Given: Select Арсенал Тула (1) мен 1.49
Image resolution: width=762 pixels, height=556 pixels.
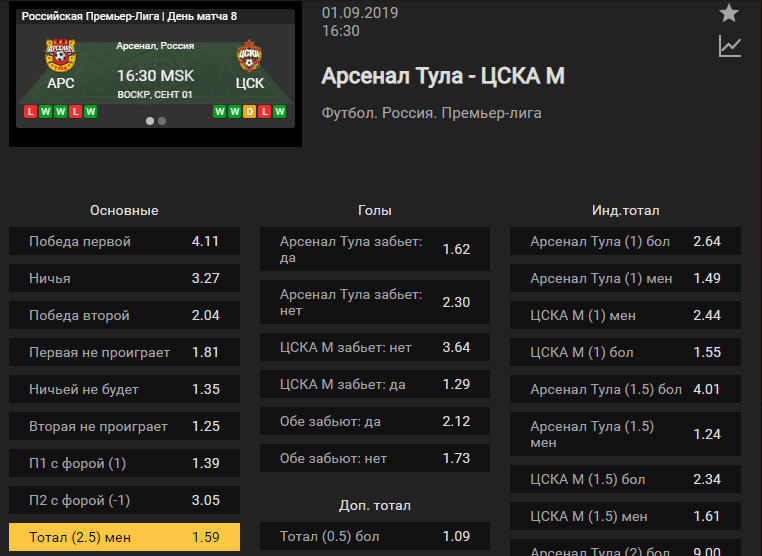Looking at the screenshot, I should pos(625,278).
